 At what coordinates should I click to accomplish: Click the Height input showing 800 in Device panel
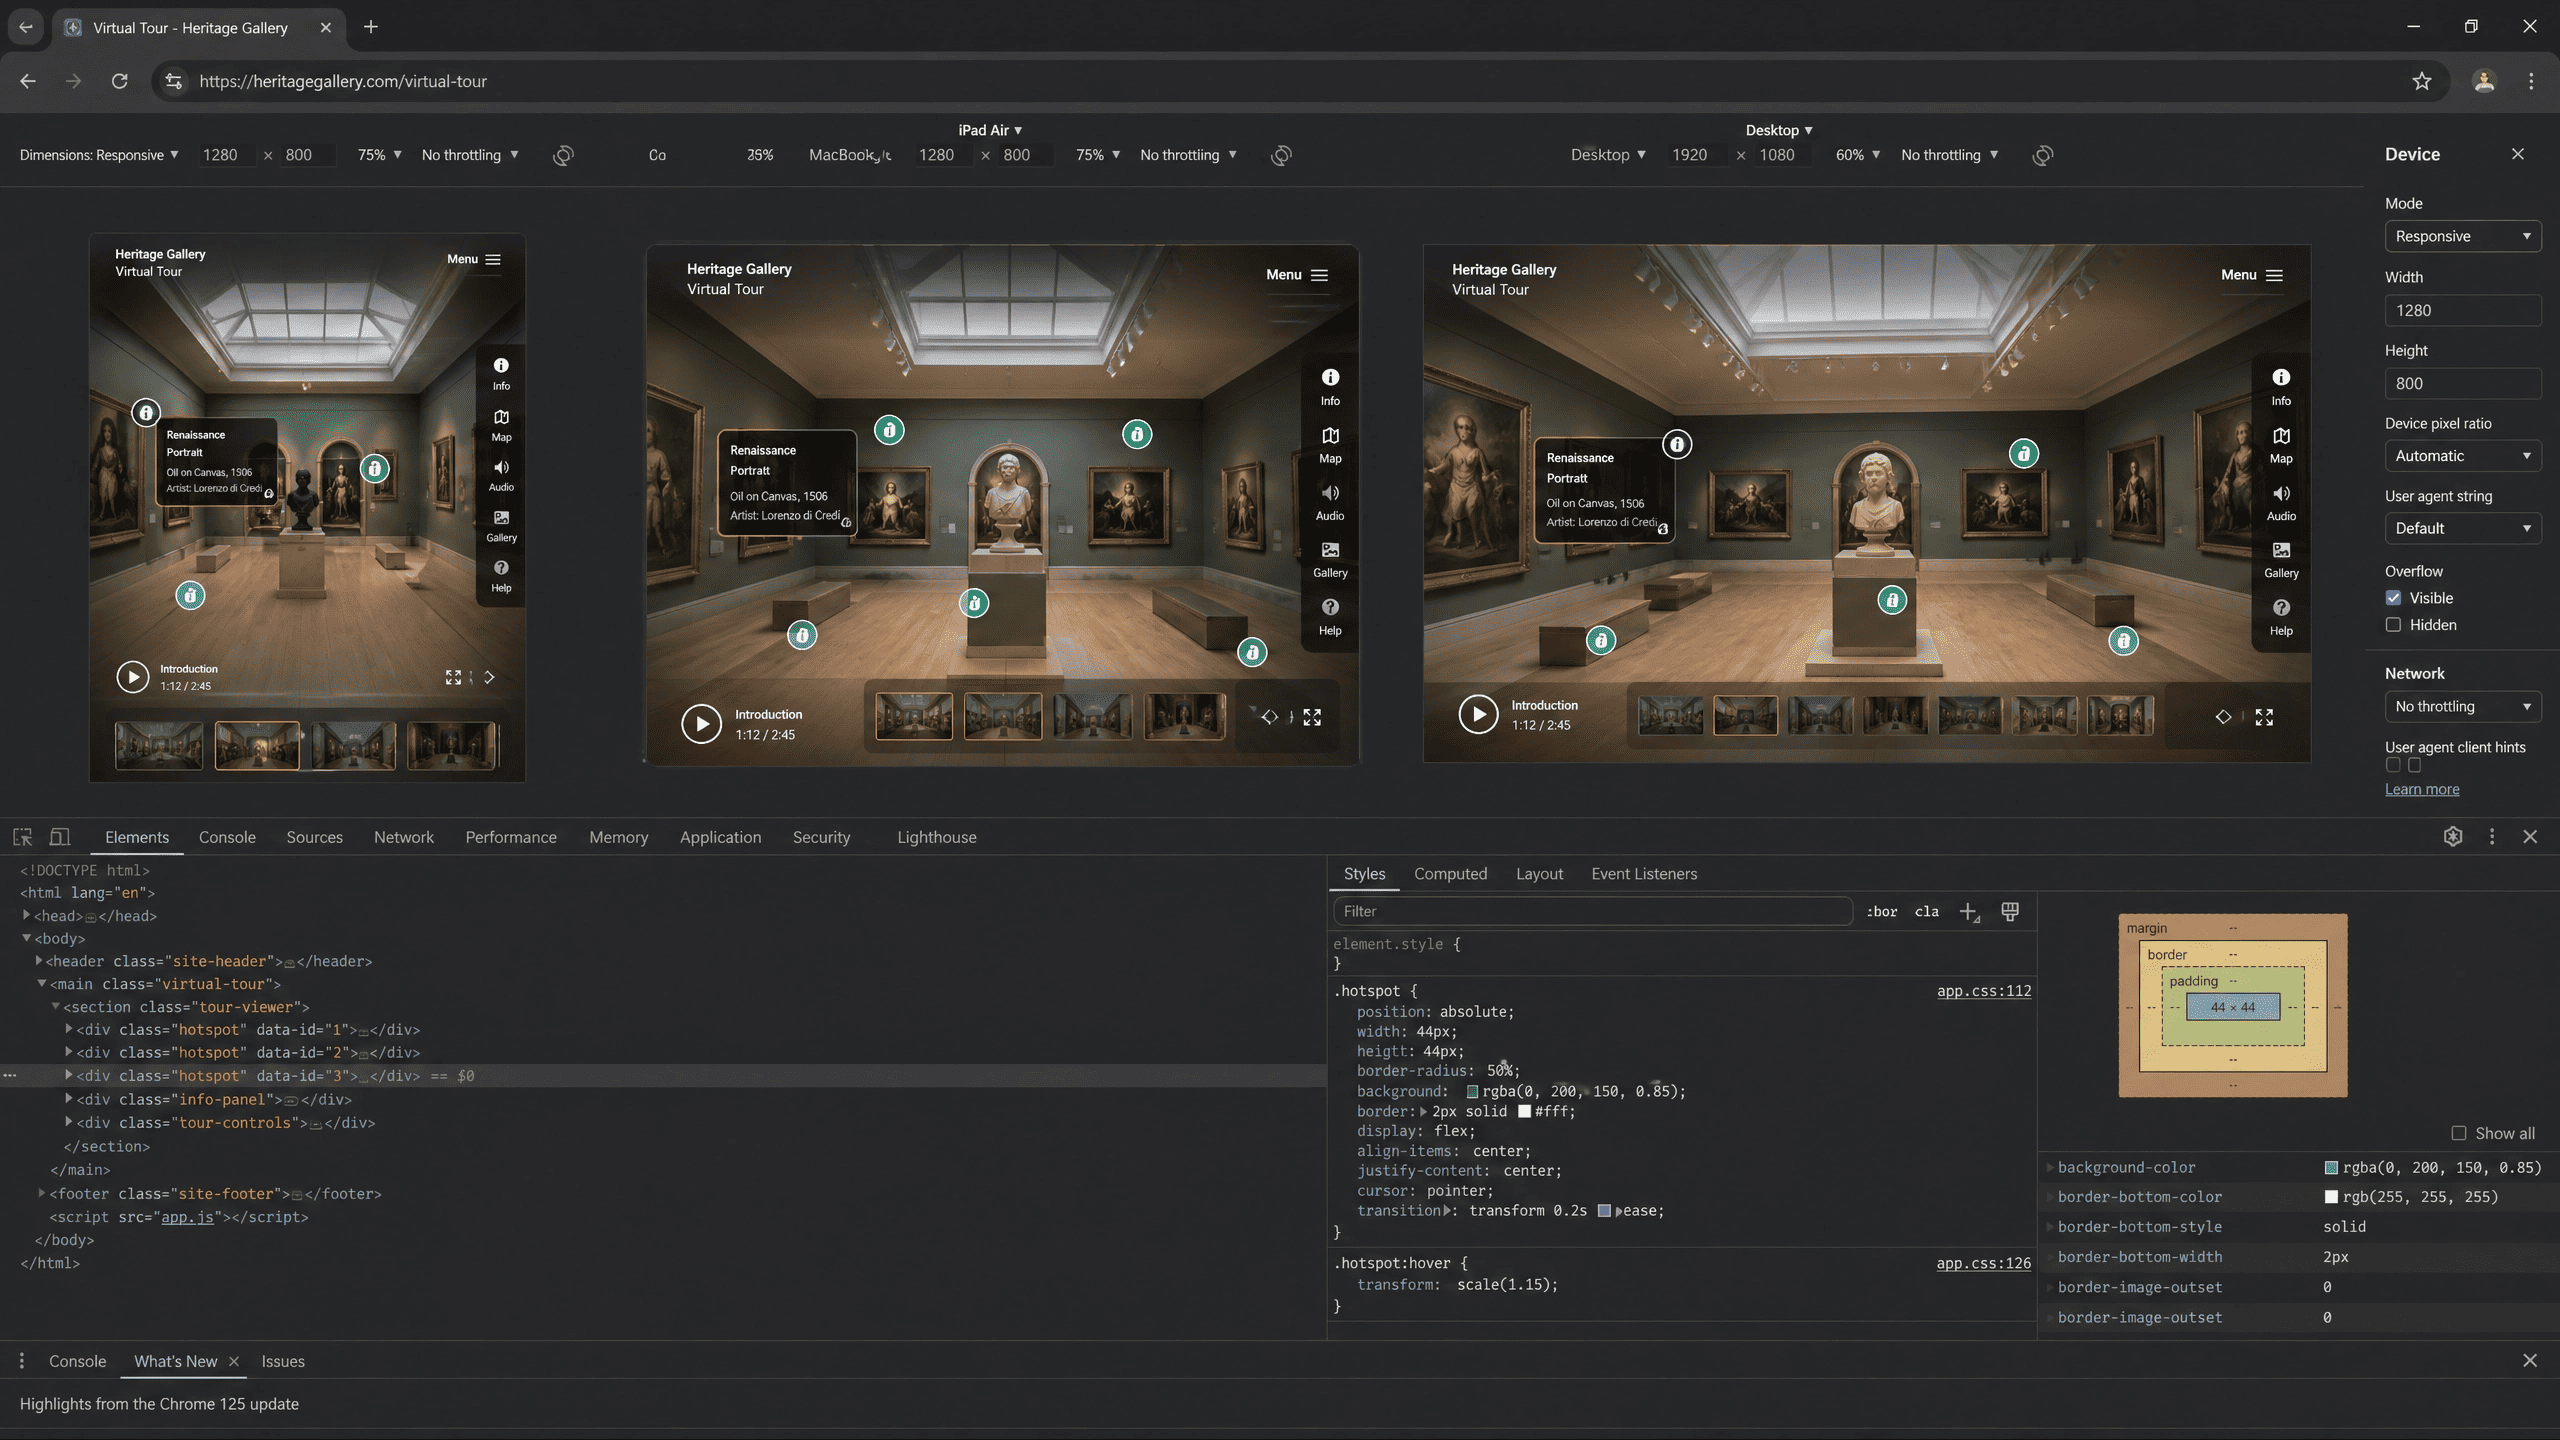pyautogui.click(x=2463, y=383)
